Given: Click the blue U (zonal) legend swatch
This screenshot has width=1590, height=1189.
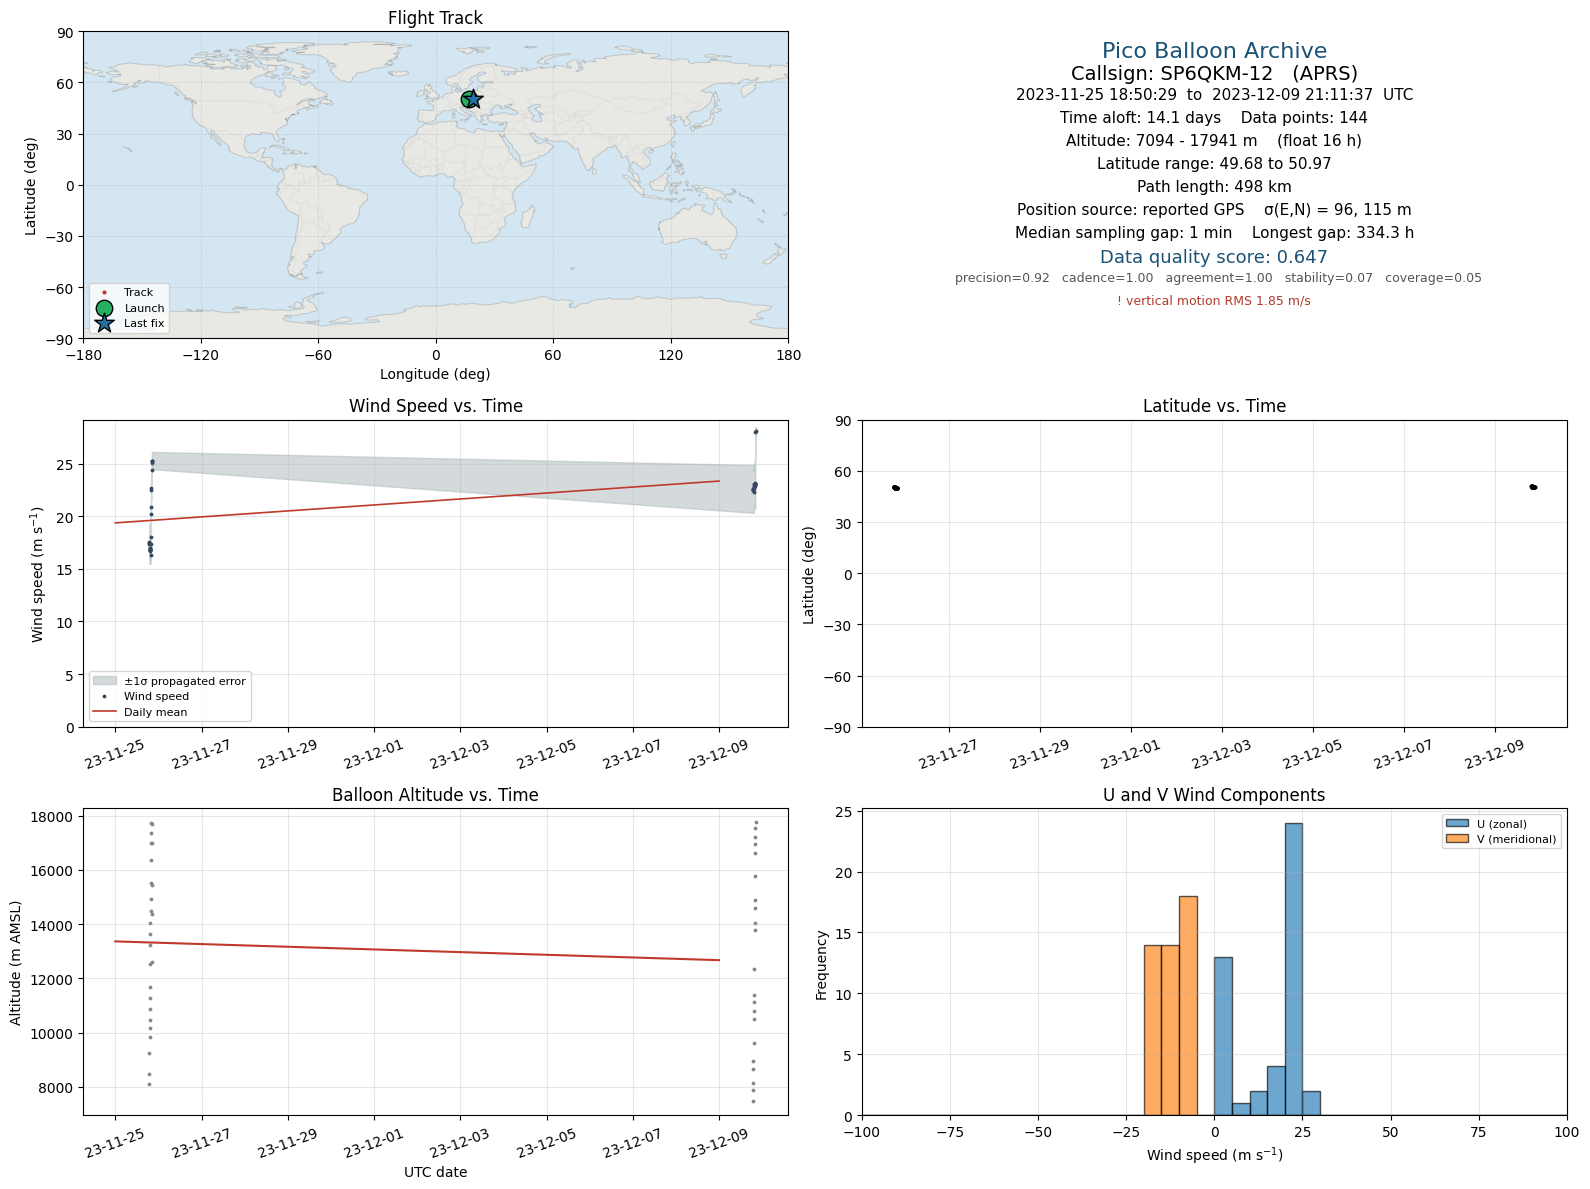Looking at the screenshot, I should point(1457,824).
